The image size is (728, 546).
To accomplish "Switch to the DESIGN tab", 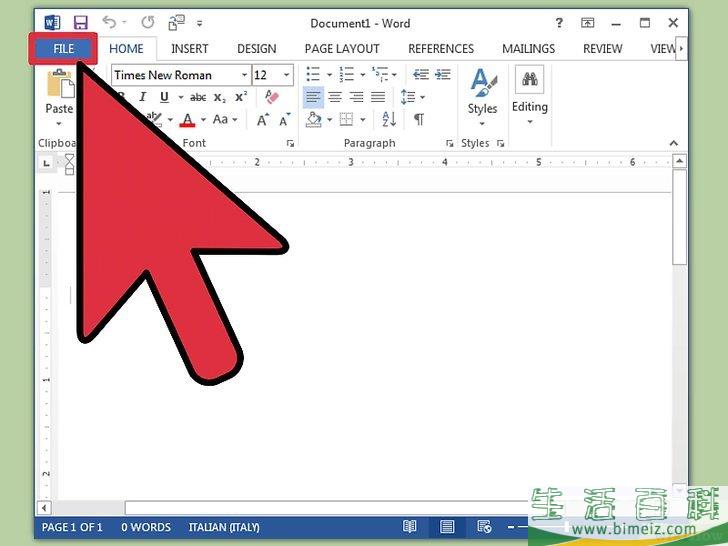I will click(x=257, y=49).
